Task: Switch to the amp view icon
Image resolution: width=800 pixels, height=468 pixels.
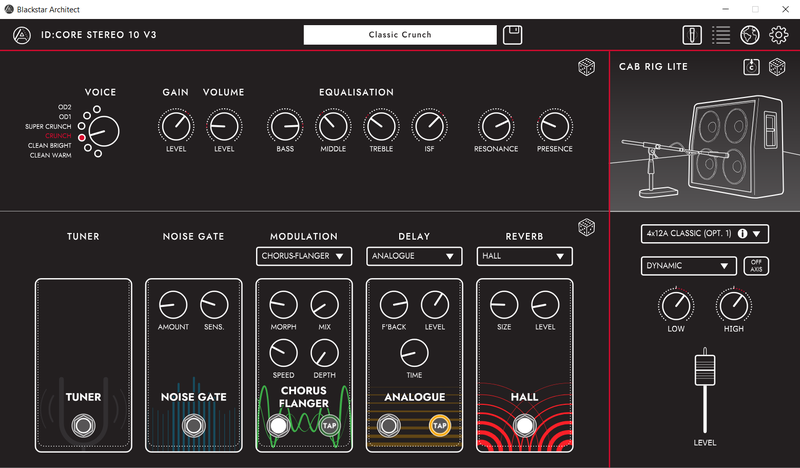Action: pos(691,35)
